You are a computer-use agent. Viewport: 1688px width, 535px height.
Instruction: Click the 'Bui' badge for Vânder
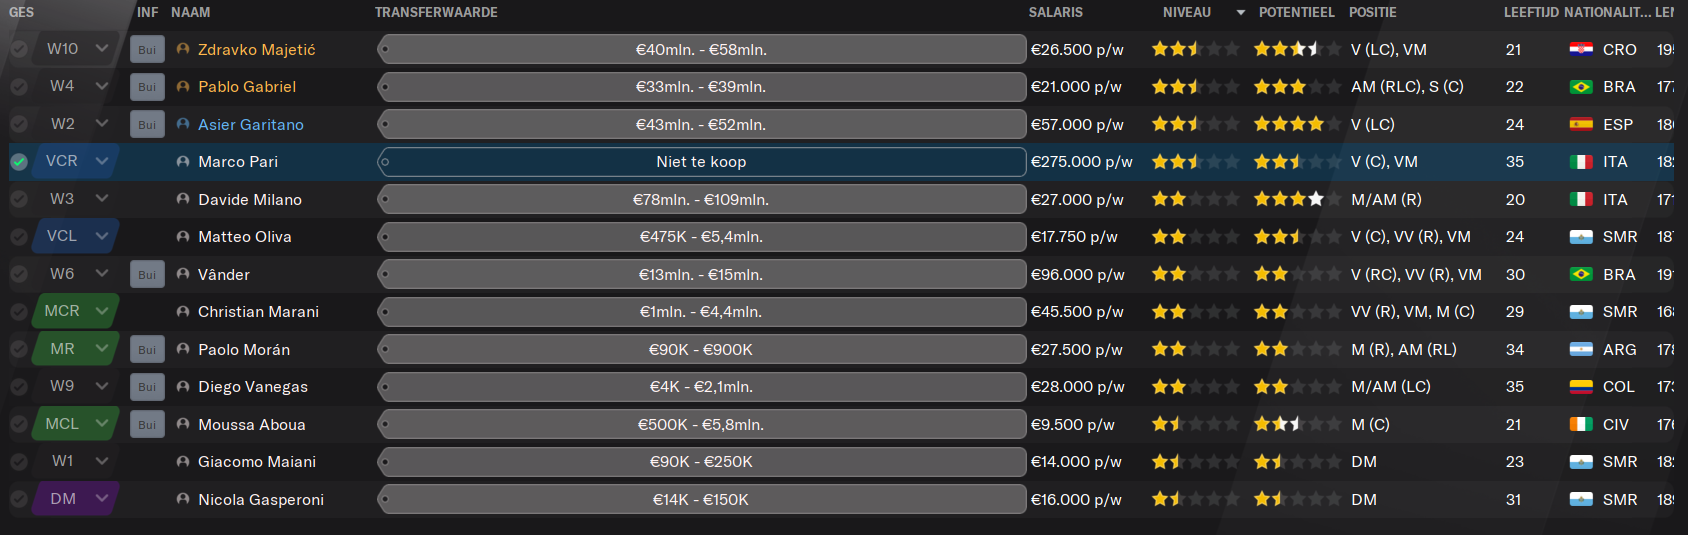(147, 275)
